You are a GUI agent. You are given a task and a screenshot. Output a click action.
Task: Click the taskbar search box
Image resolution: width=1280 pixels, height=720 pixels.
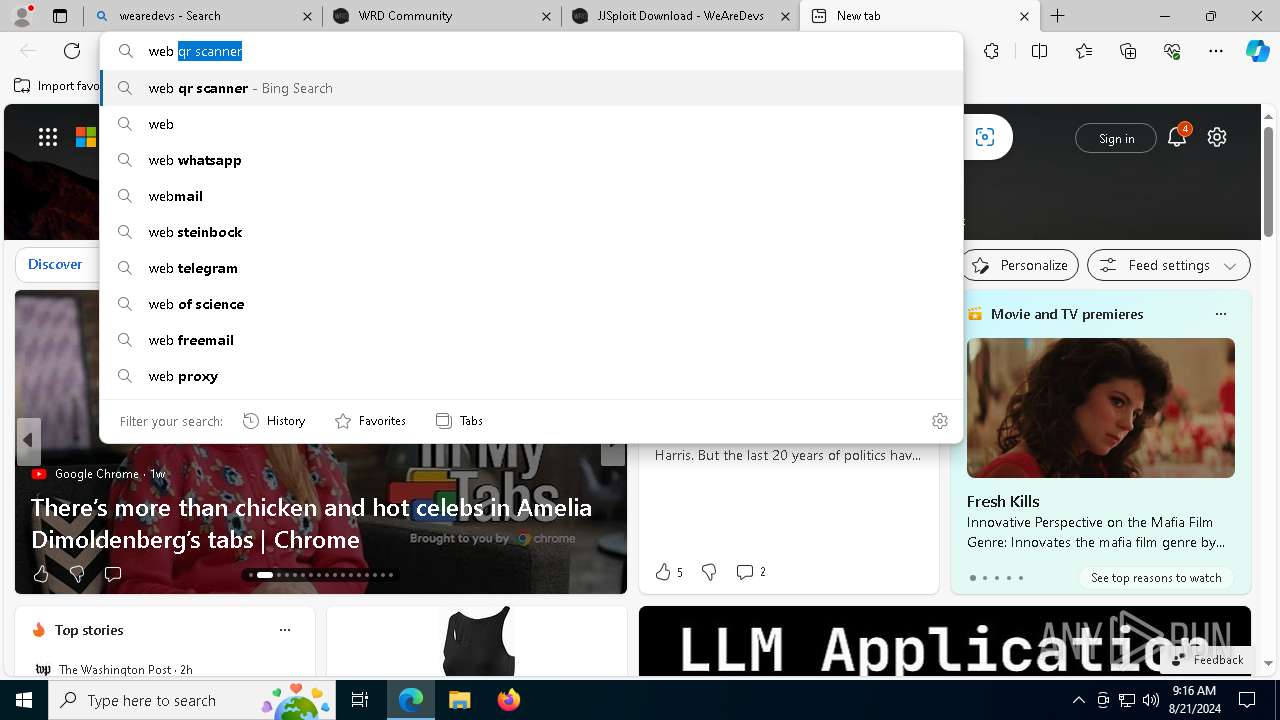pos(191,700)
